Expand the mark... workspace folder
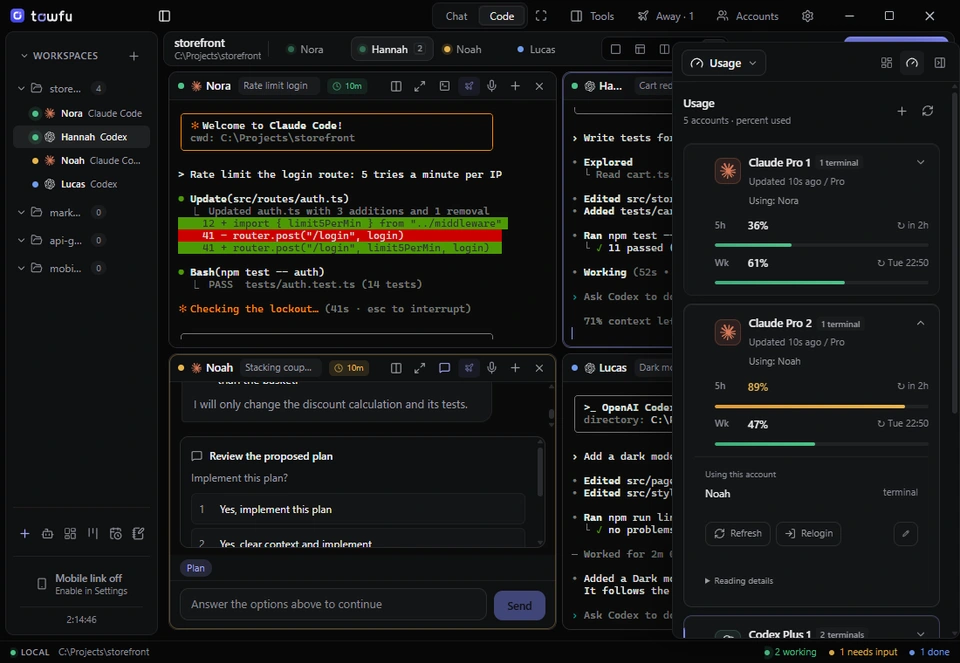The width and height of the screenshot is (960, 663). point(21,212)
